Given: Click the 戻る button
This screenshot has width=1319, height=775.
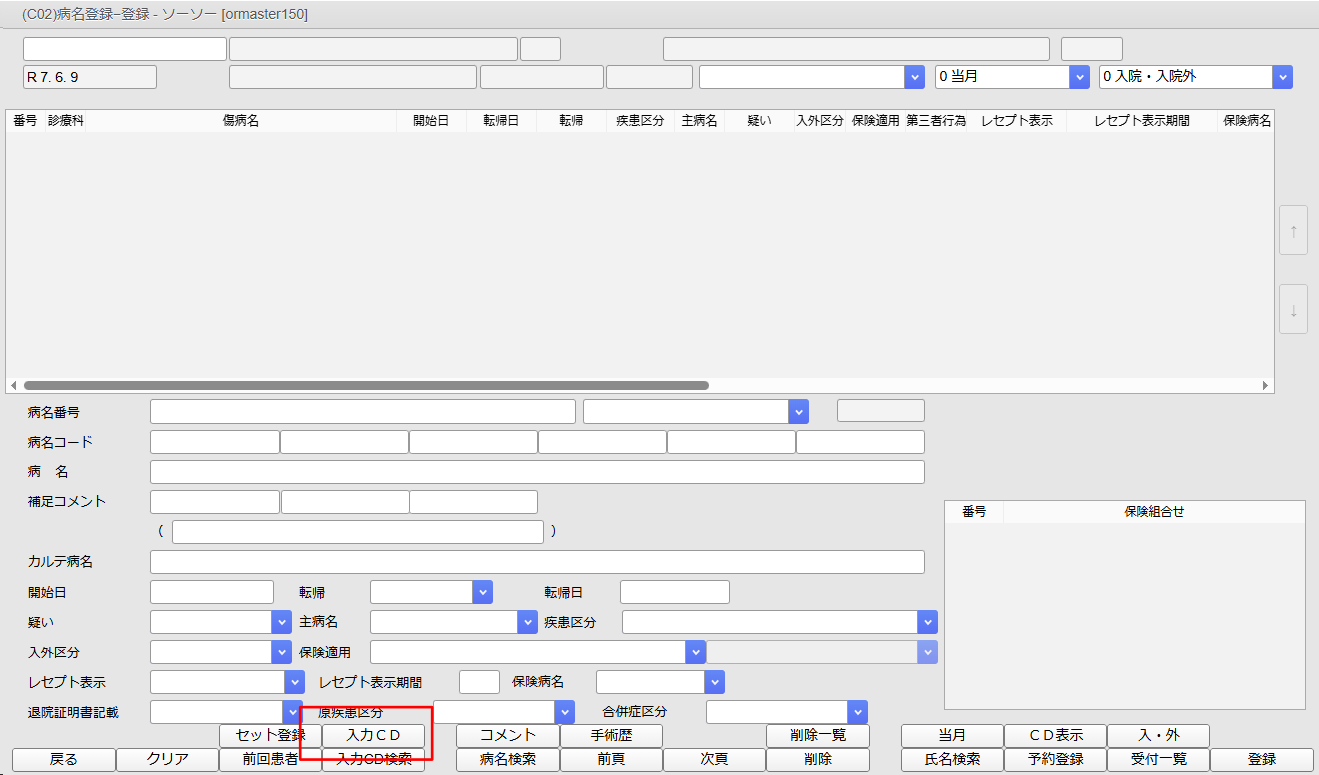Looking at the screenshot, I should (63, 760).
